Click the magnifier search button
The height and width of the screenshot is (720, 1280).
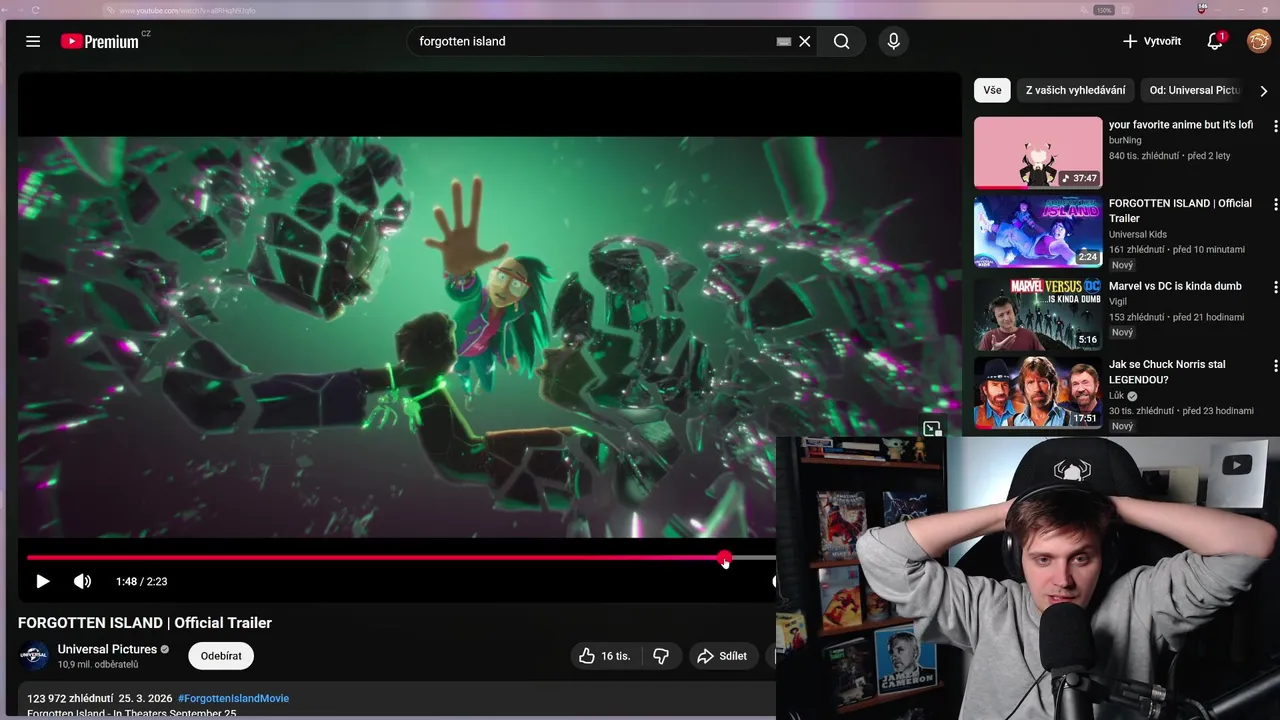(842, 41)
